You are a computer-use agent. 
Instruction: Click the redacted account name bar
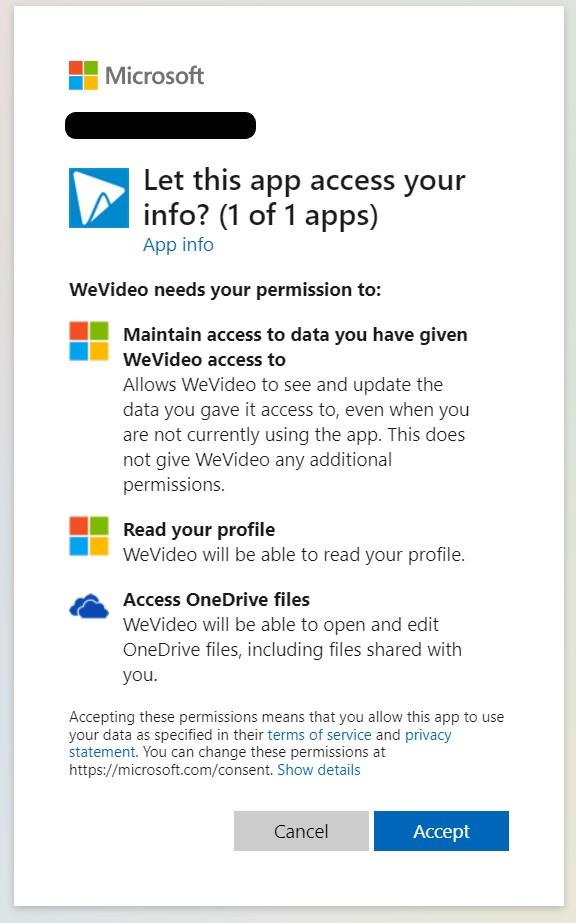coord(161,125)
